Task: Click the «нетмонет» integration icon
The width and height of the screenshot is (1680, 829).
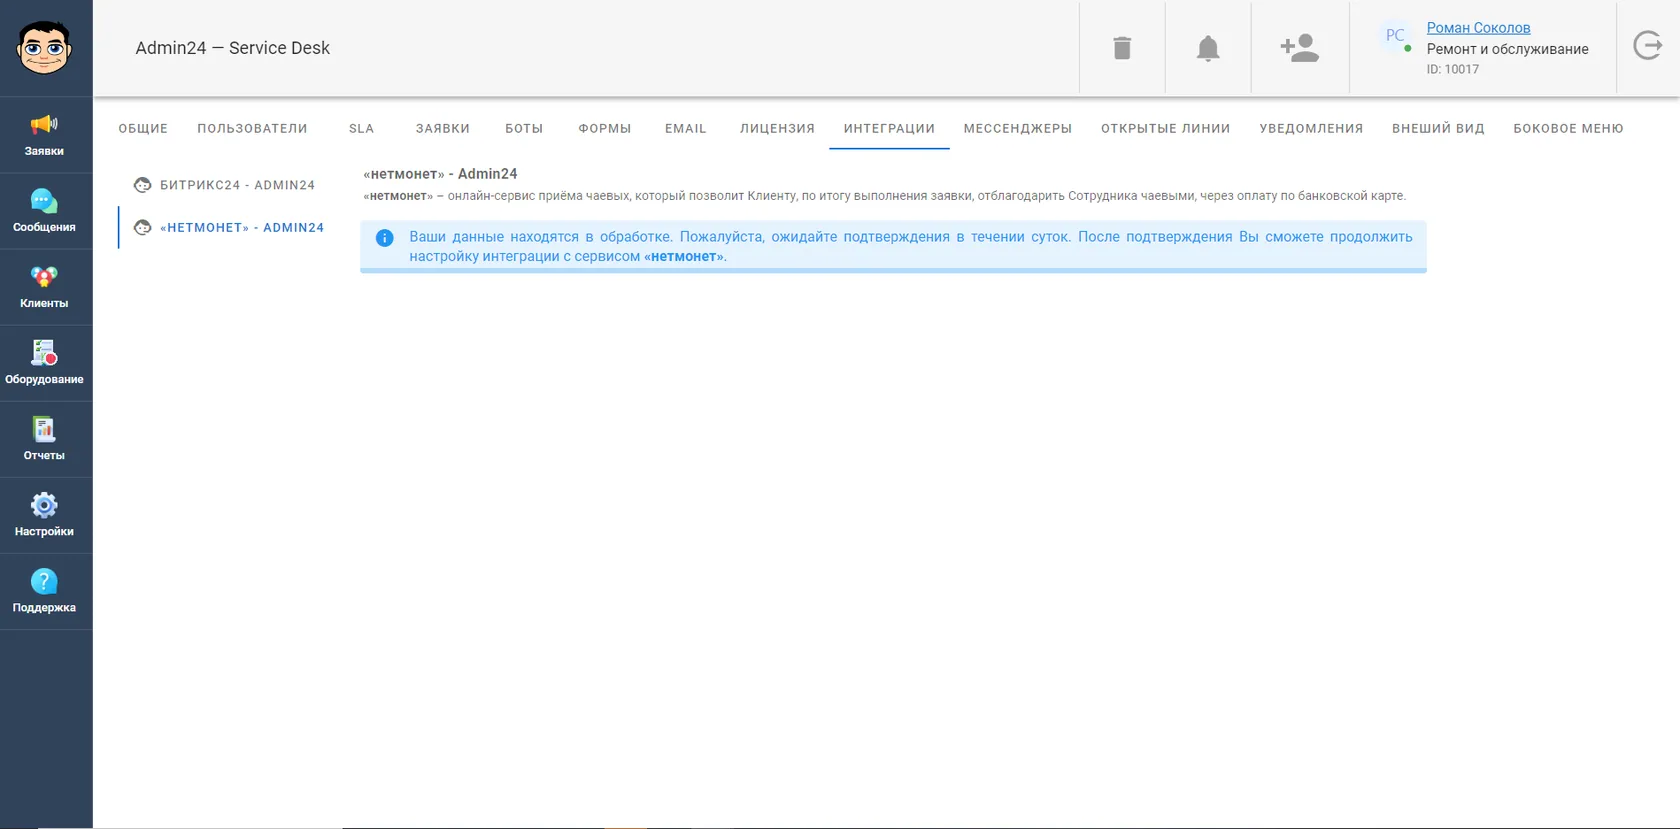Action: point(143,228)
